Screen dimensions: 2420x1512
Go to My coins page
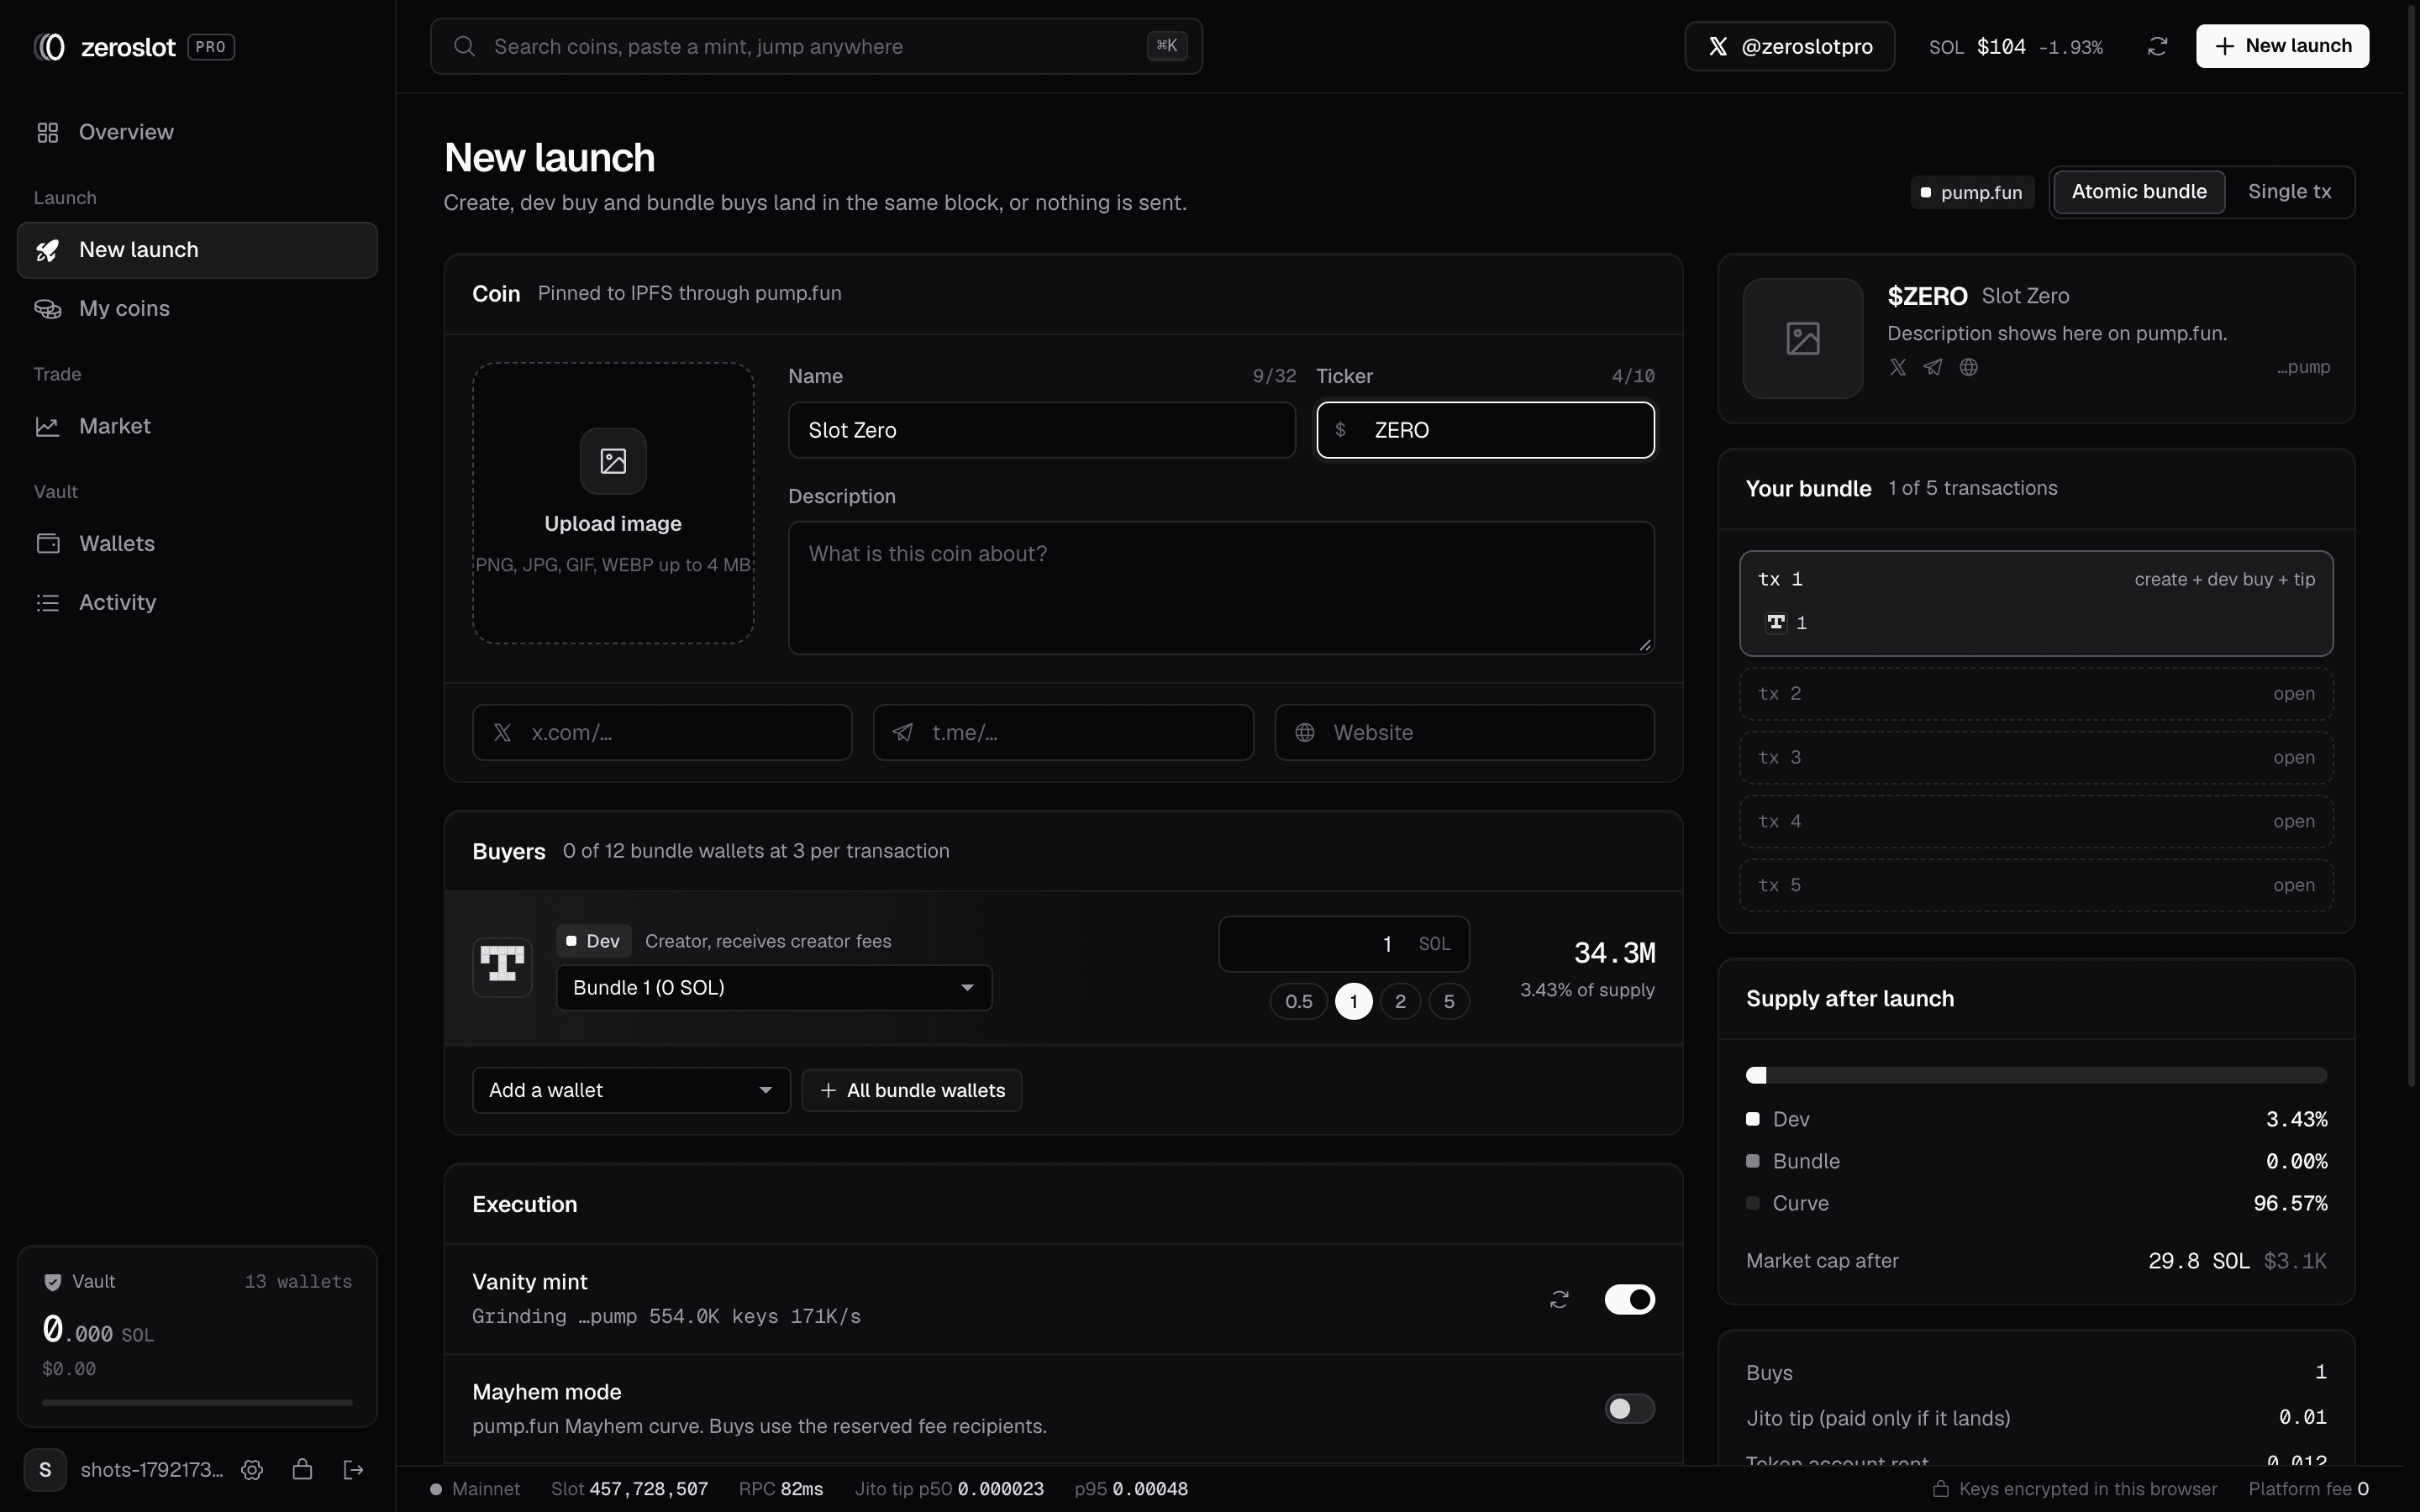tap(197, 308)
